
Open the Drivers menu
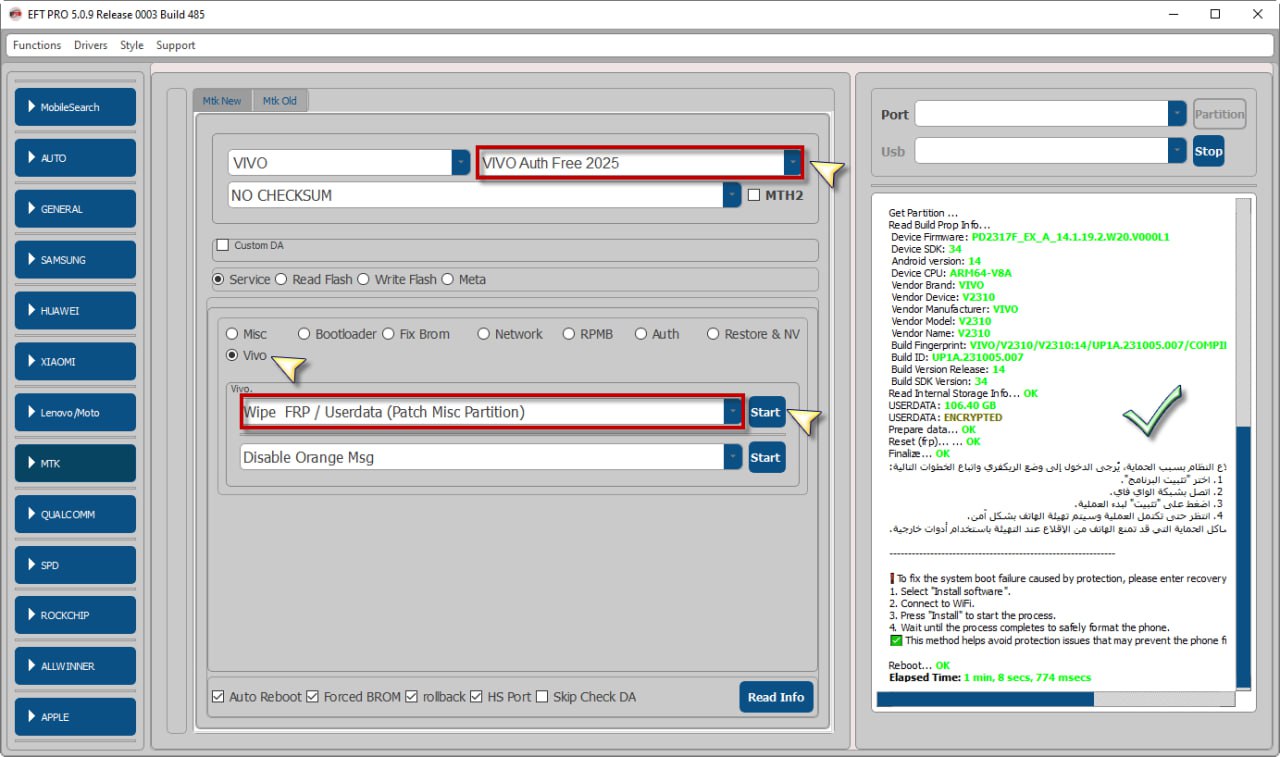(x=91, y=45)
